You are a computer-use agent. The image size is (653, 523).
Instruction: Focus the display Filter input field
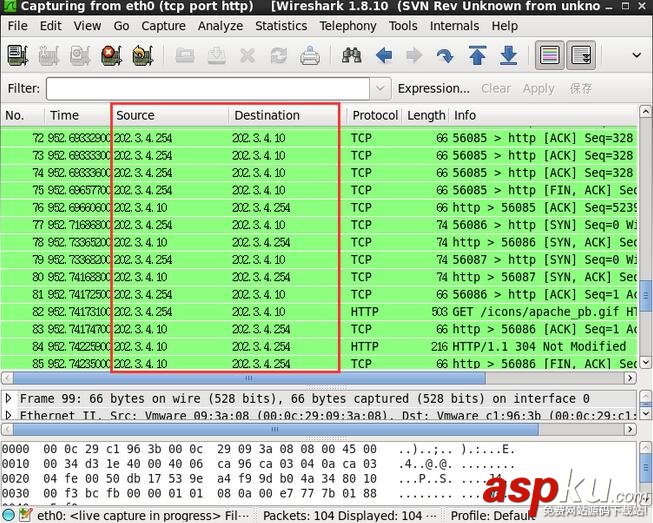[x=207, y=88]
